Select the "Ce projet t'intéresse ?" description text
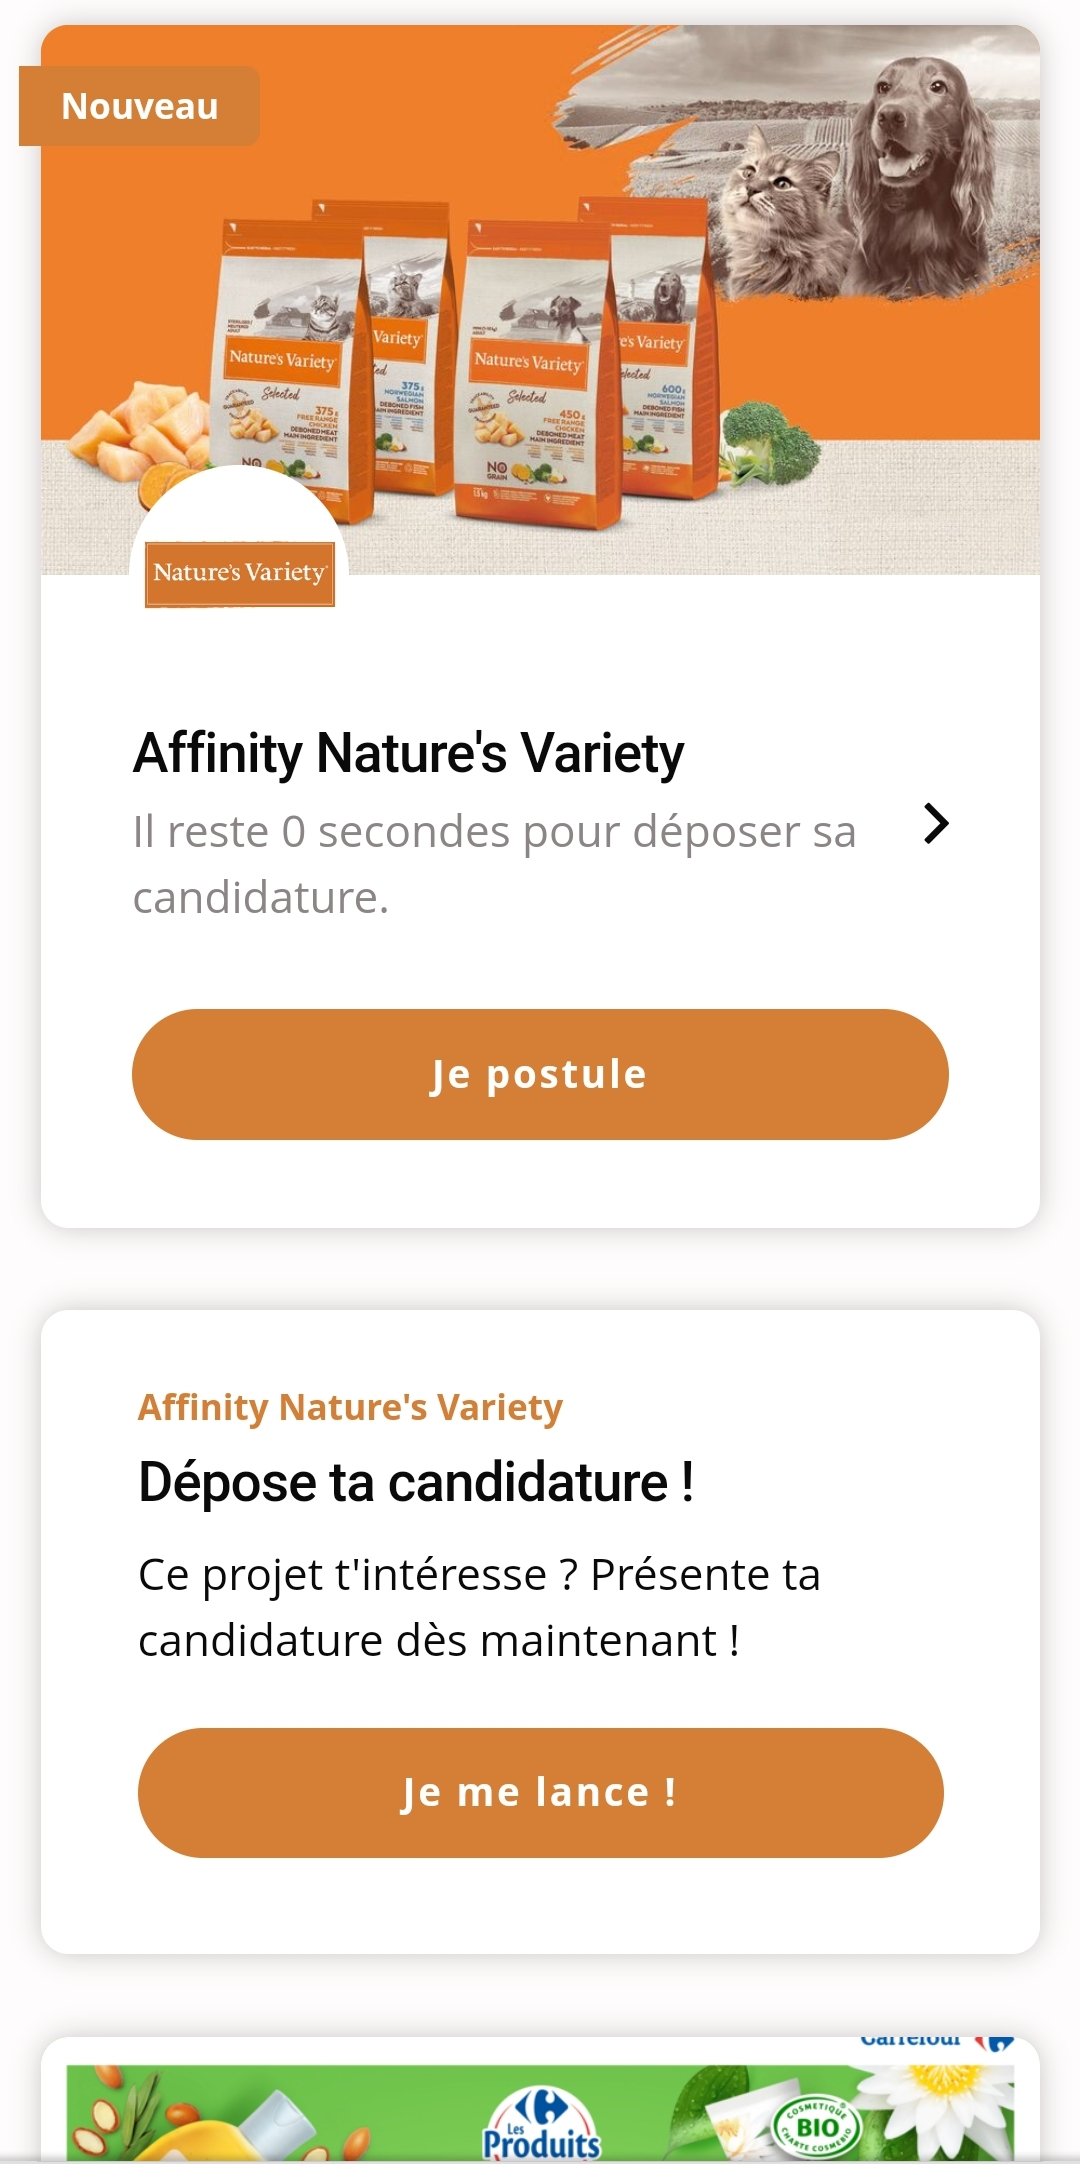1080x2182 pixels. click(479, 1607)
